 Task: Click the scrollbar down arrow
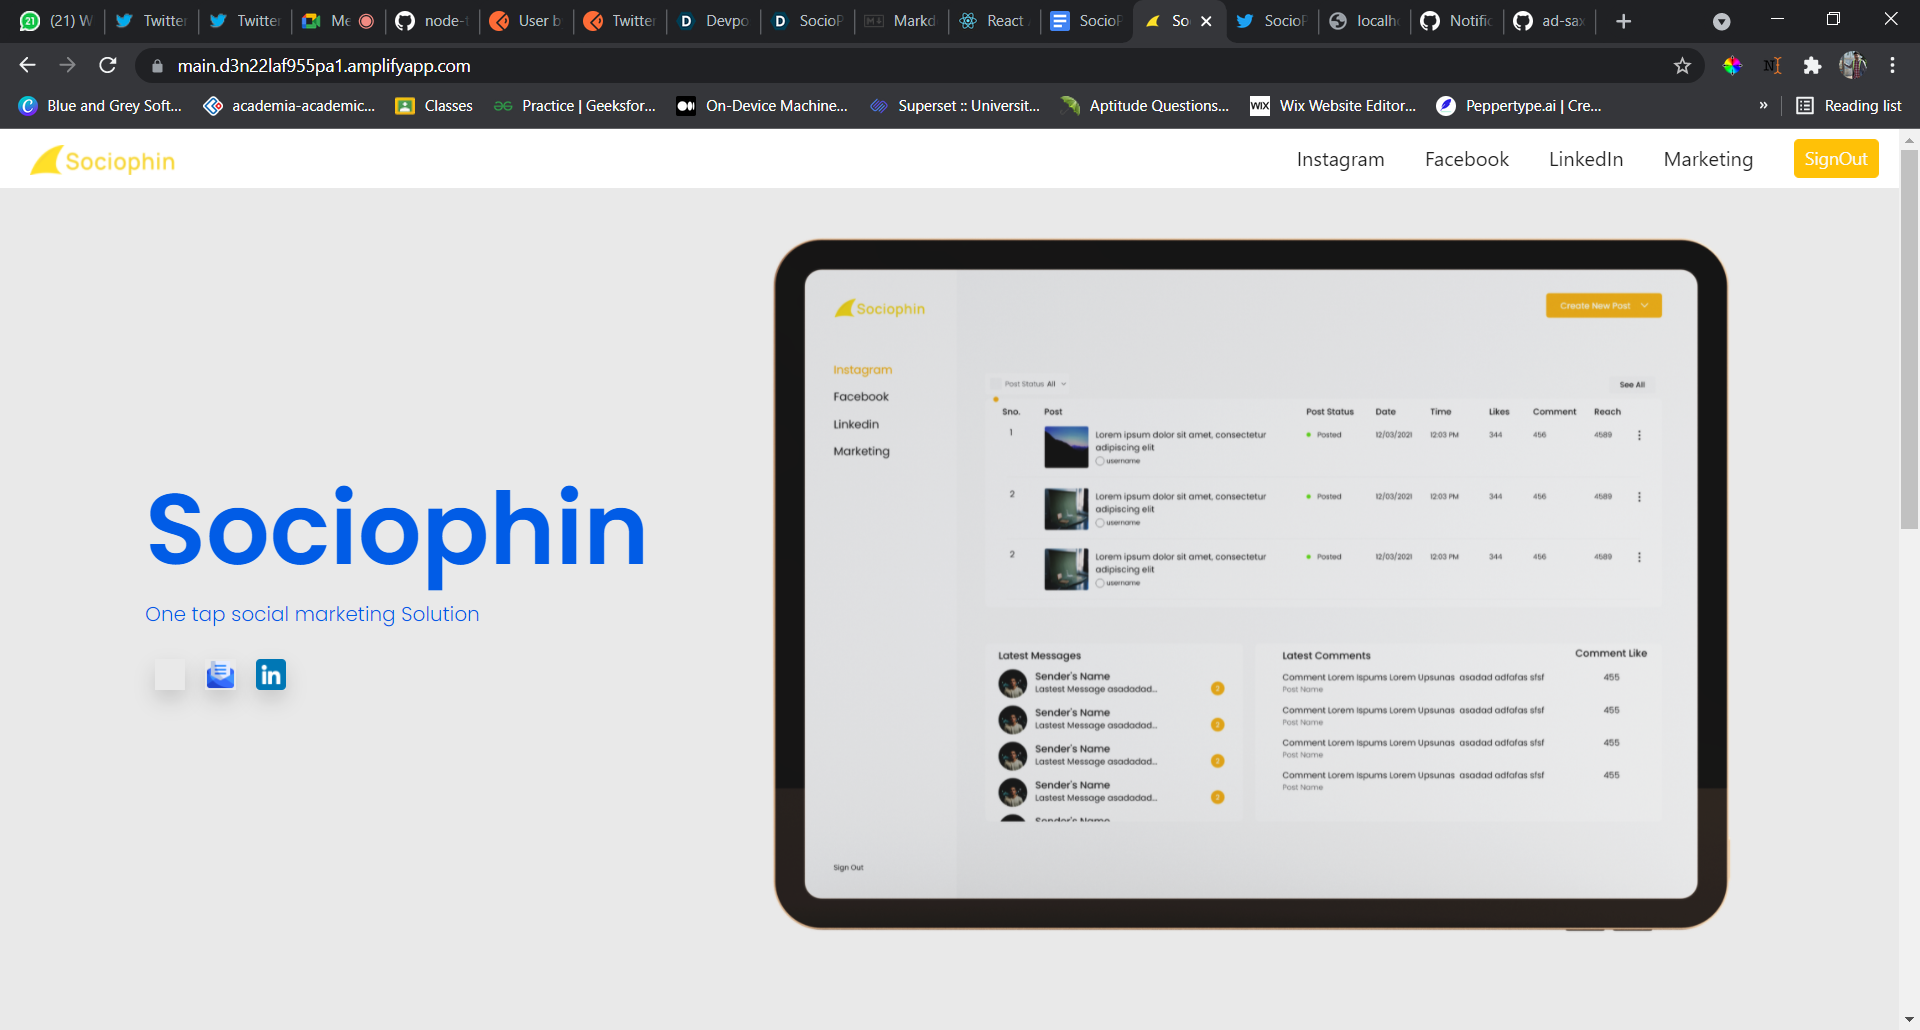pos(1909,1020)
